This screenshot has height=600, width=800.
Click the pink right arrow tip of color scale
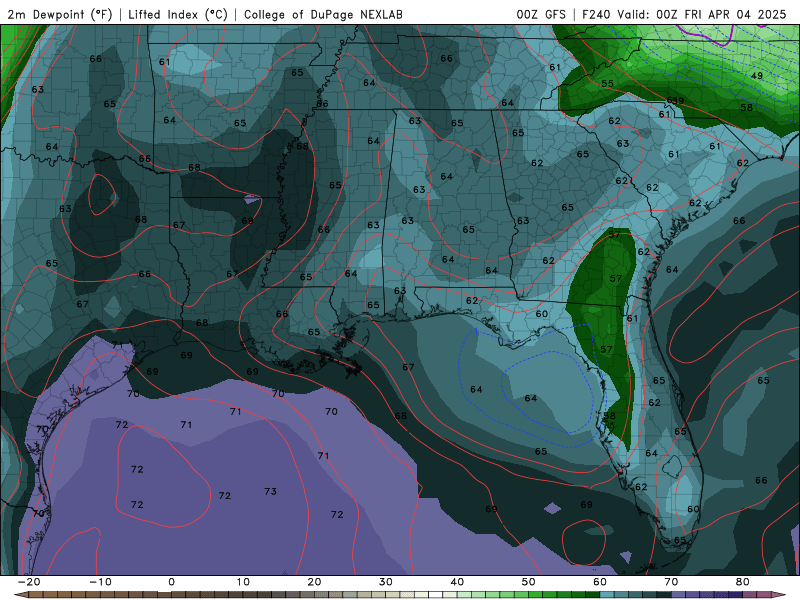coord(781,595)
